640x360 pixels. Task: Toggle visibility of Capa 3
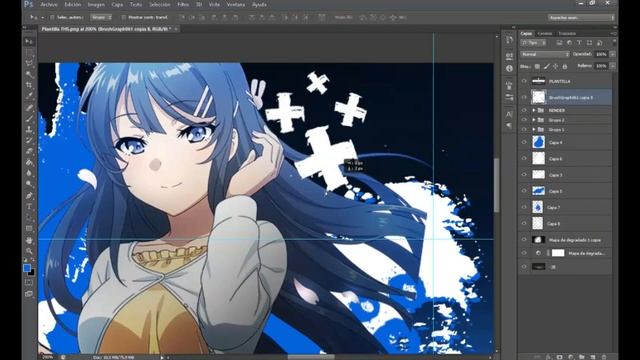coord(524,175)
